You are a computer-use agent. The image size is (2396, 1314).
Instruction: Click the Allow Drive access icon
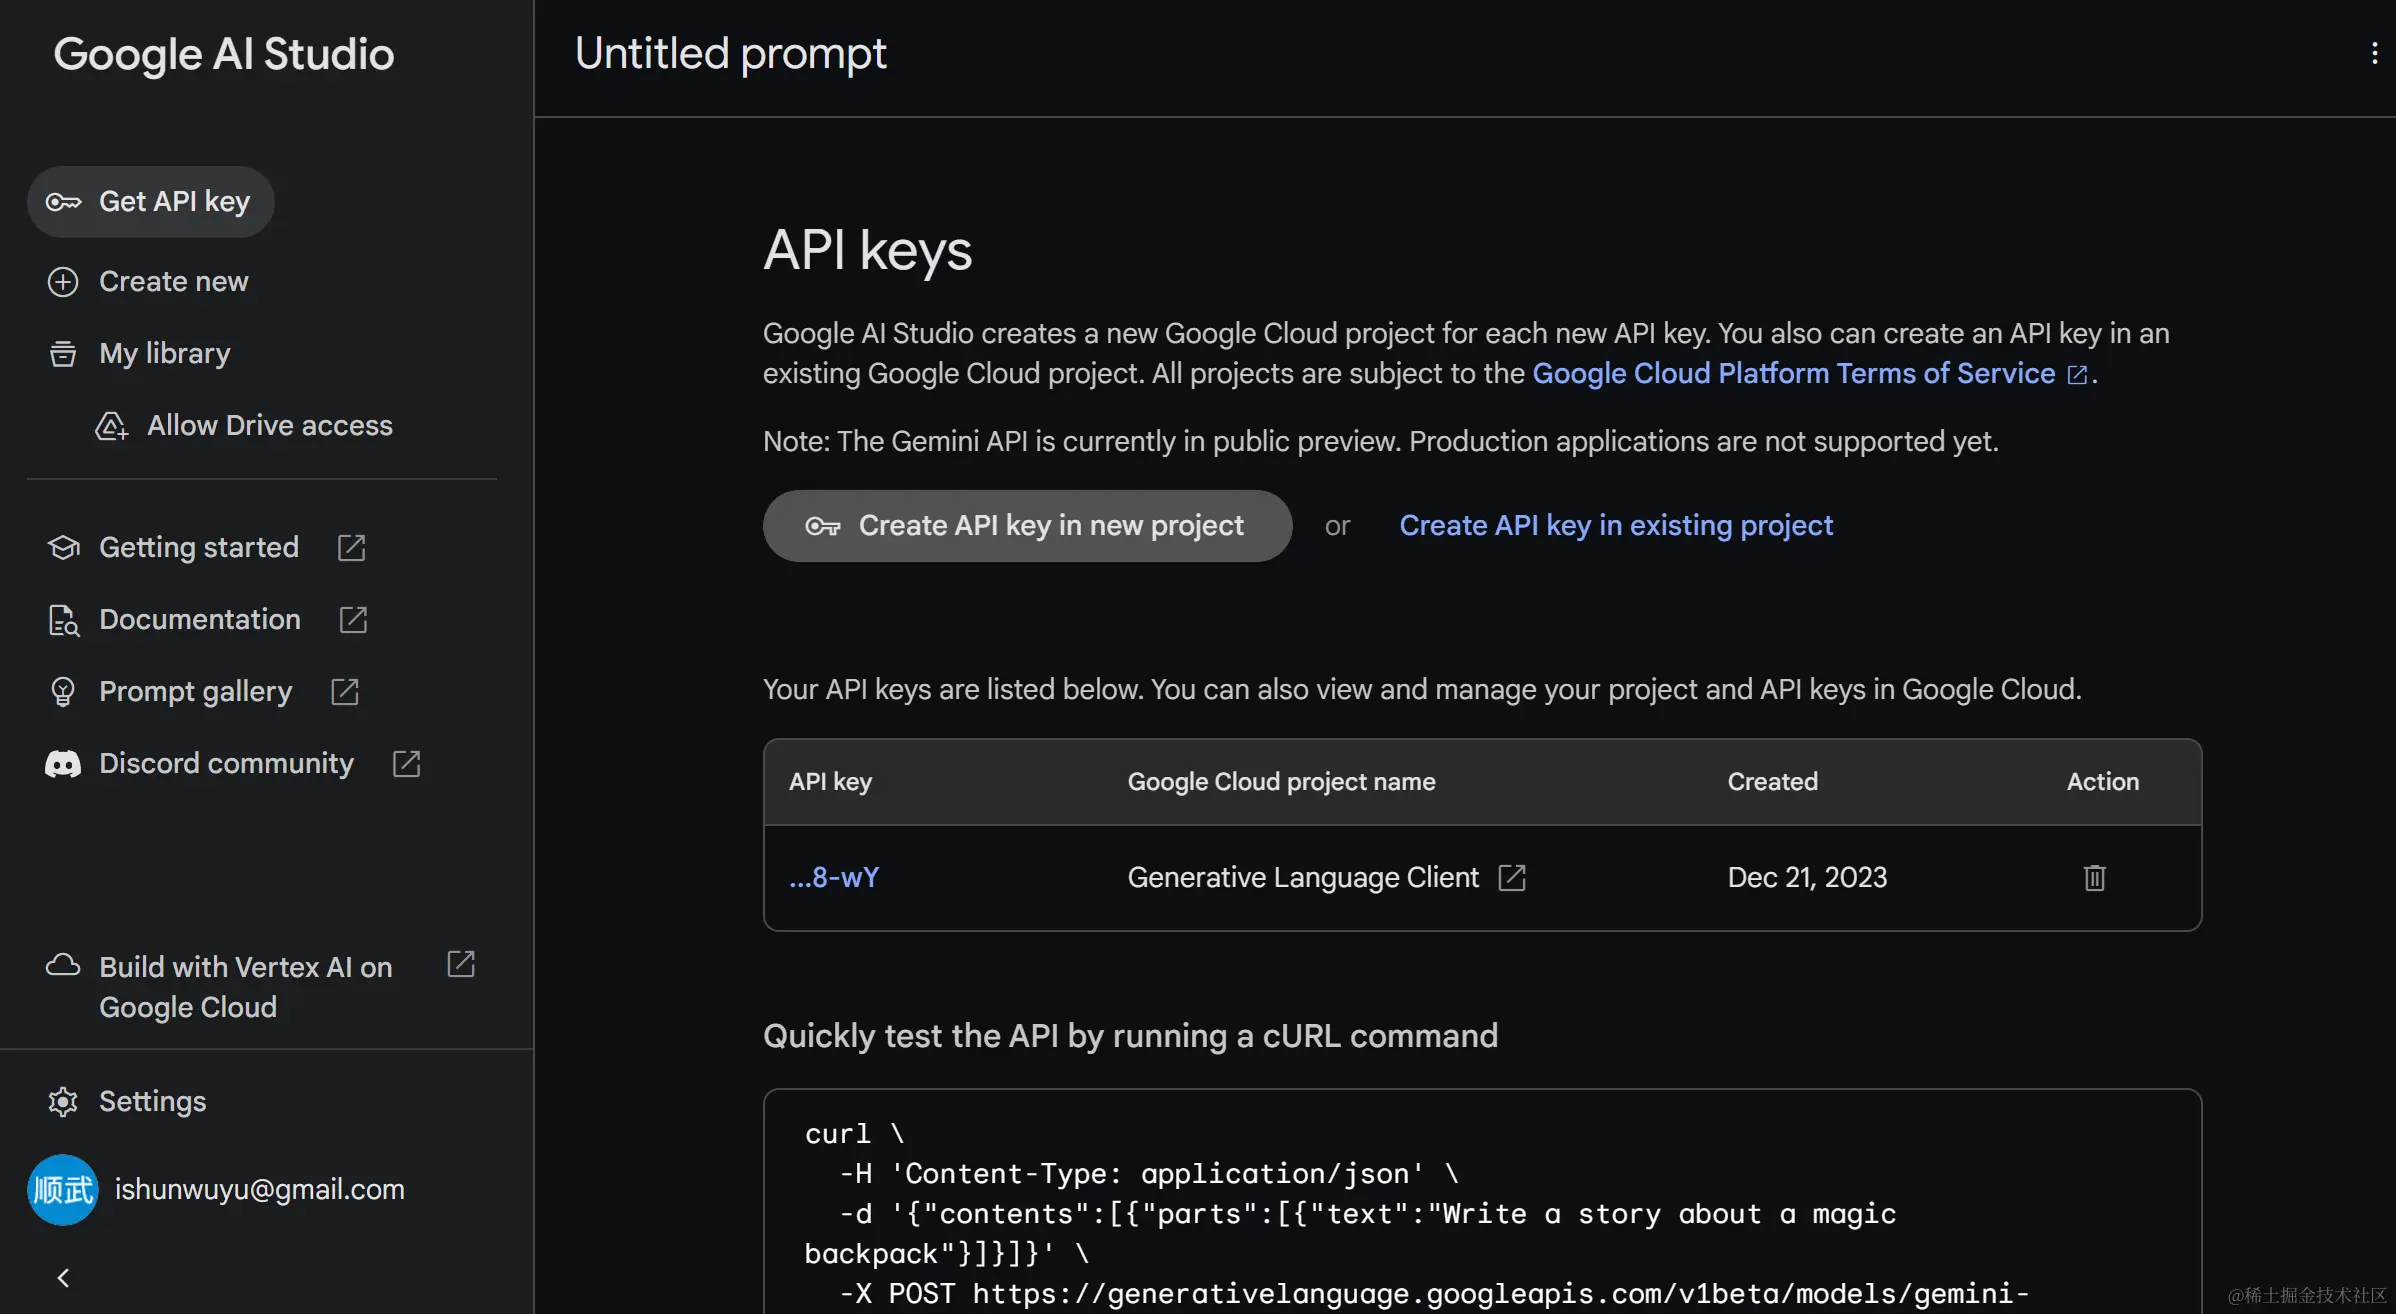pos(111,426)
